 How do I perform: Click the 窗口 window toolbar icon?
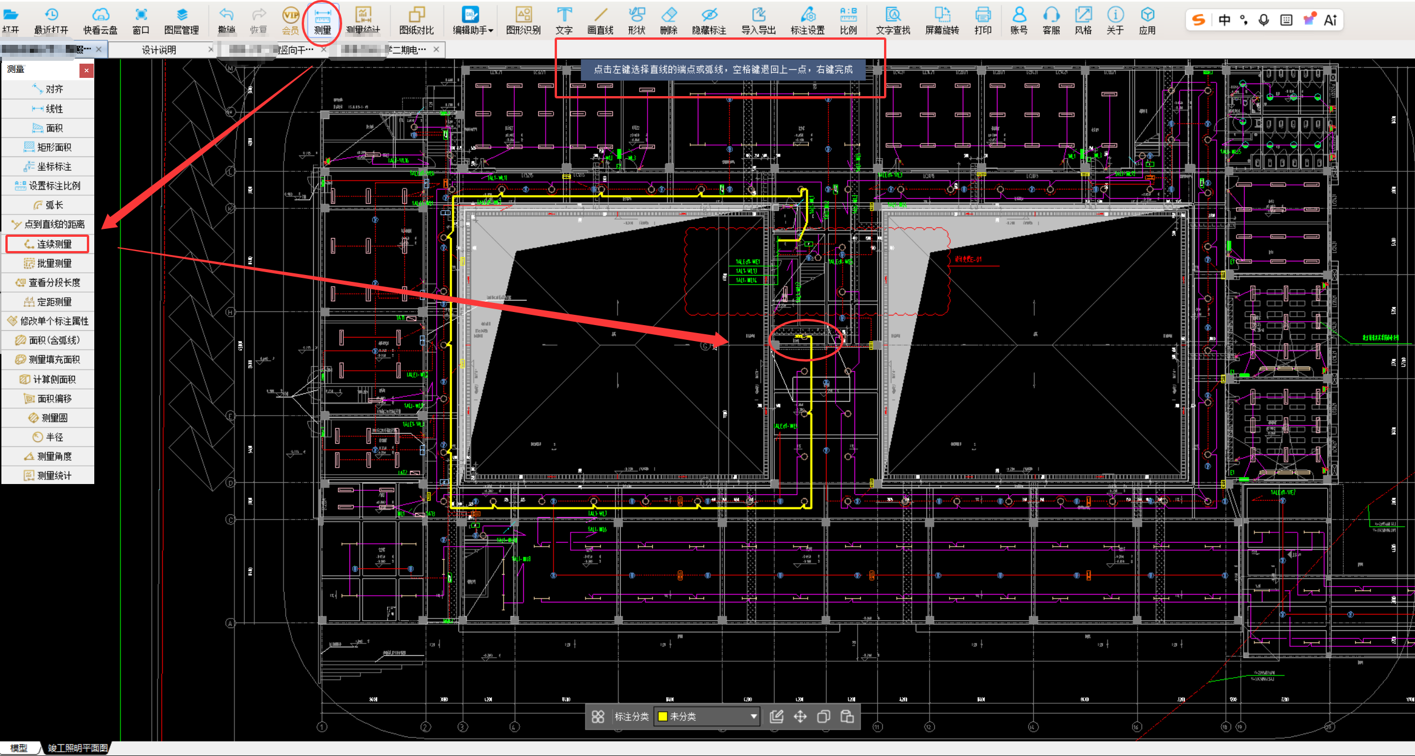[141, 20]
